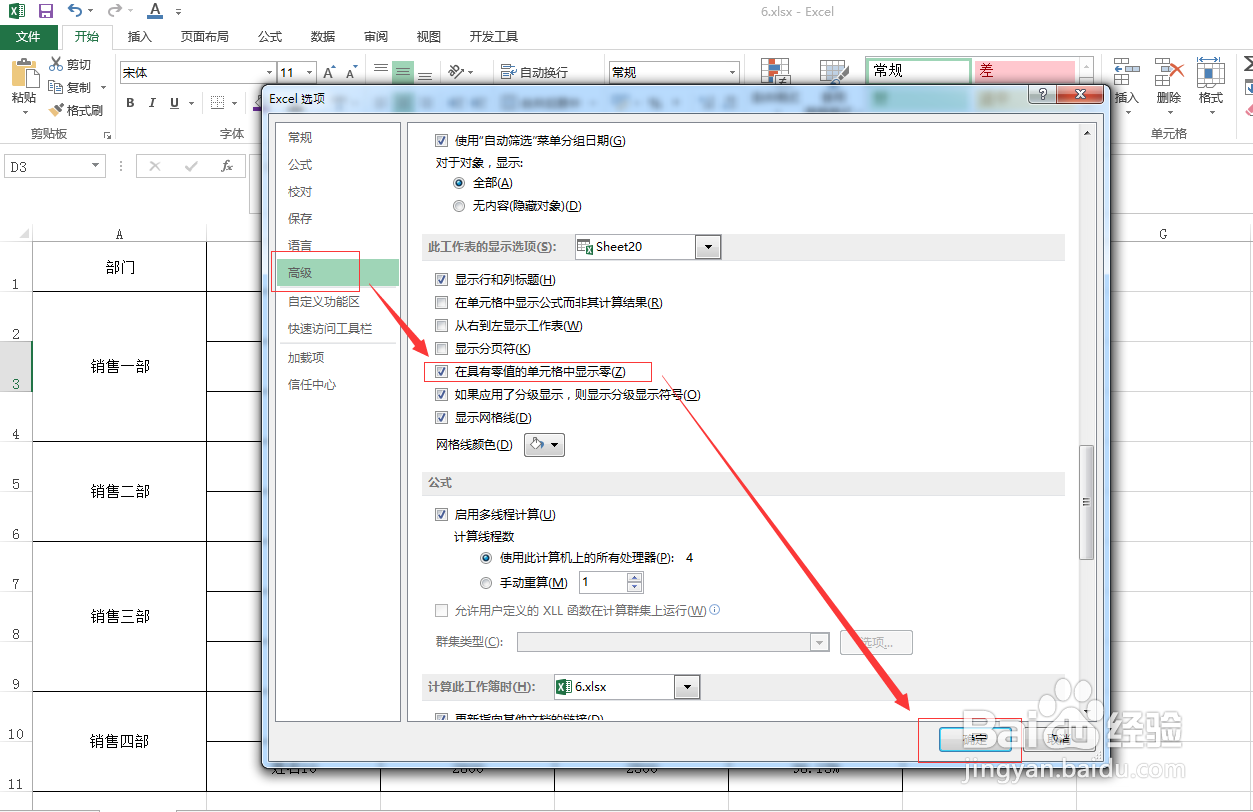Enable showing formulas instead of calculated results

[x=441, y=302]
